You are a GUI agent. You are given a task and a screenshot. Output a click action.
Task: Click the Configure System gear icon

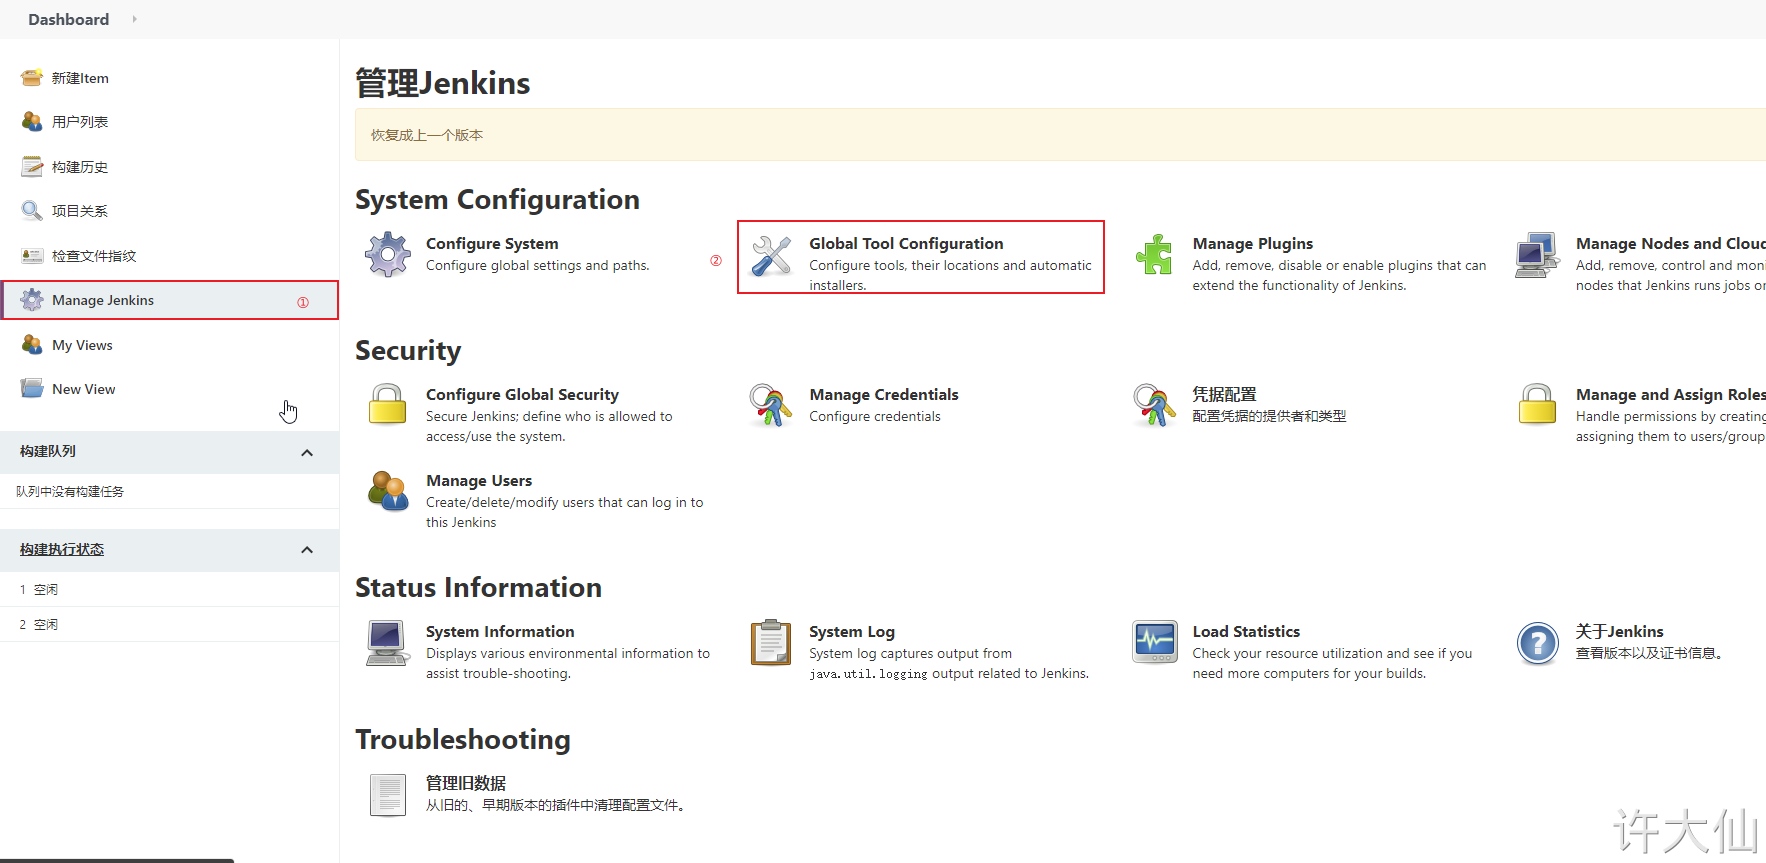388,255
